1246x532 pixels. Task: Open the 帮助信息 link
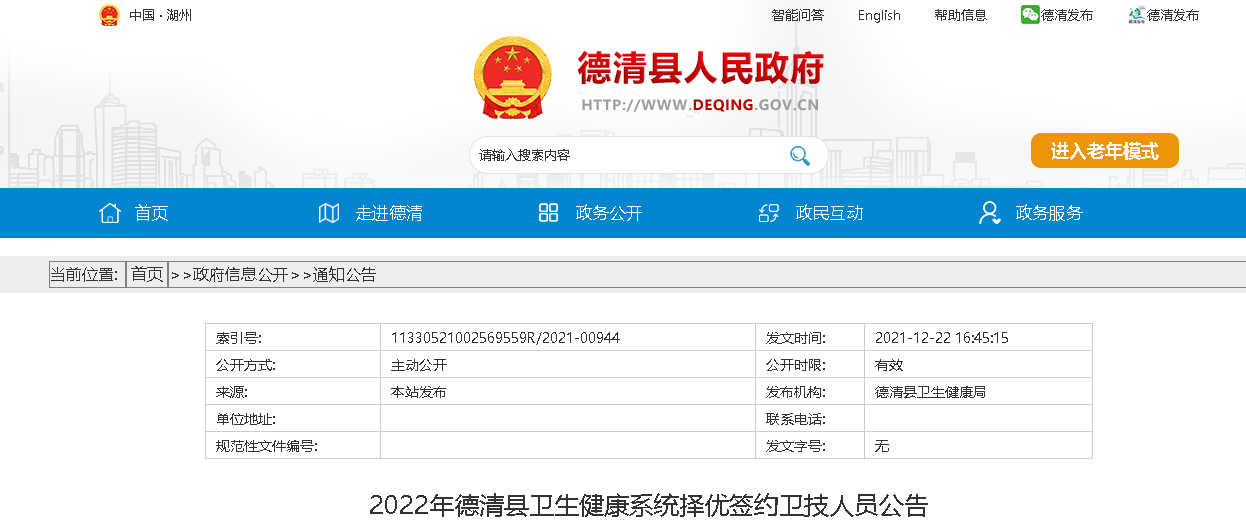coord(960,15)
